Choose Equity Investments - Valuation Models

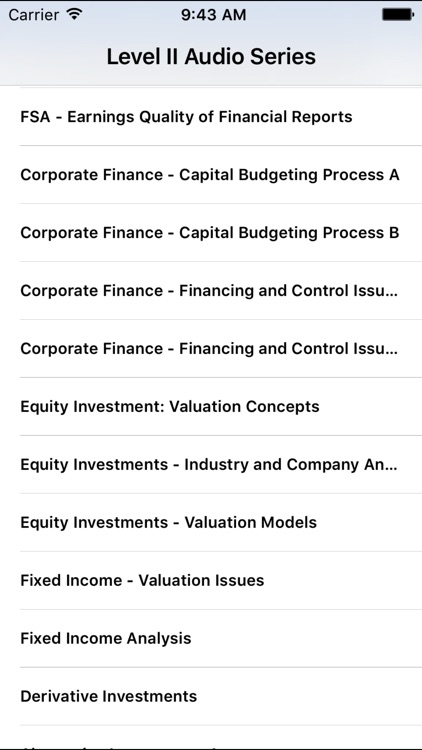pyautogui.click(x=211, y=522)
